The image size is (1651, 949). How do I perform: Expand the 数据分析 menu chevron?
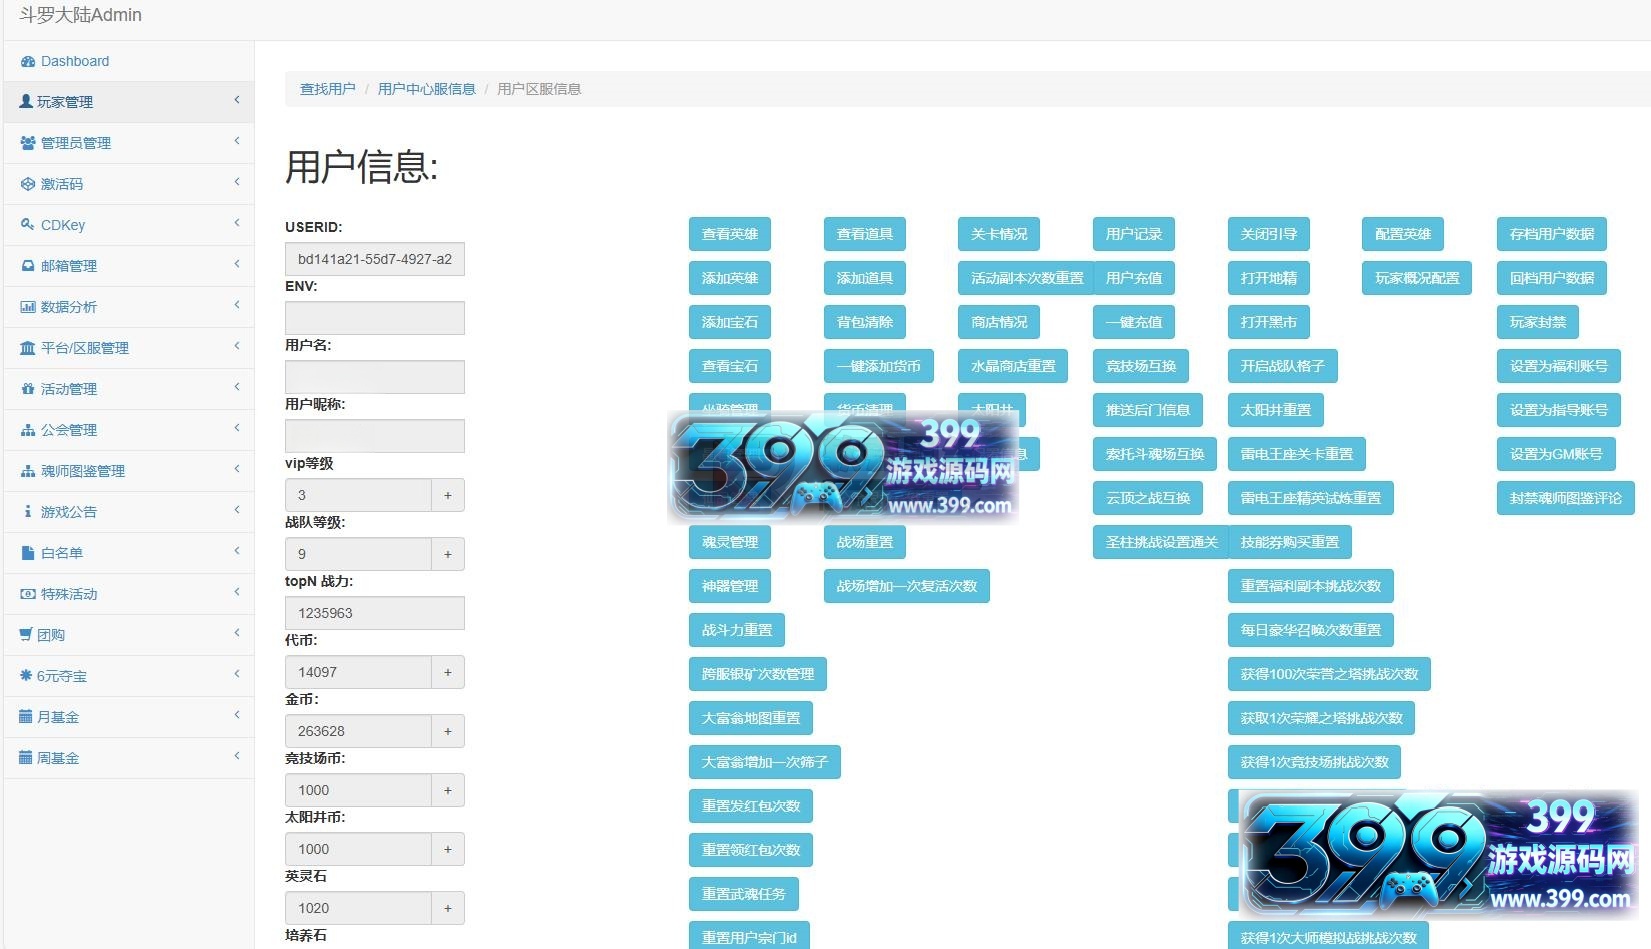coord(237,305)
